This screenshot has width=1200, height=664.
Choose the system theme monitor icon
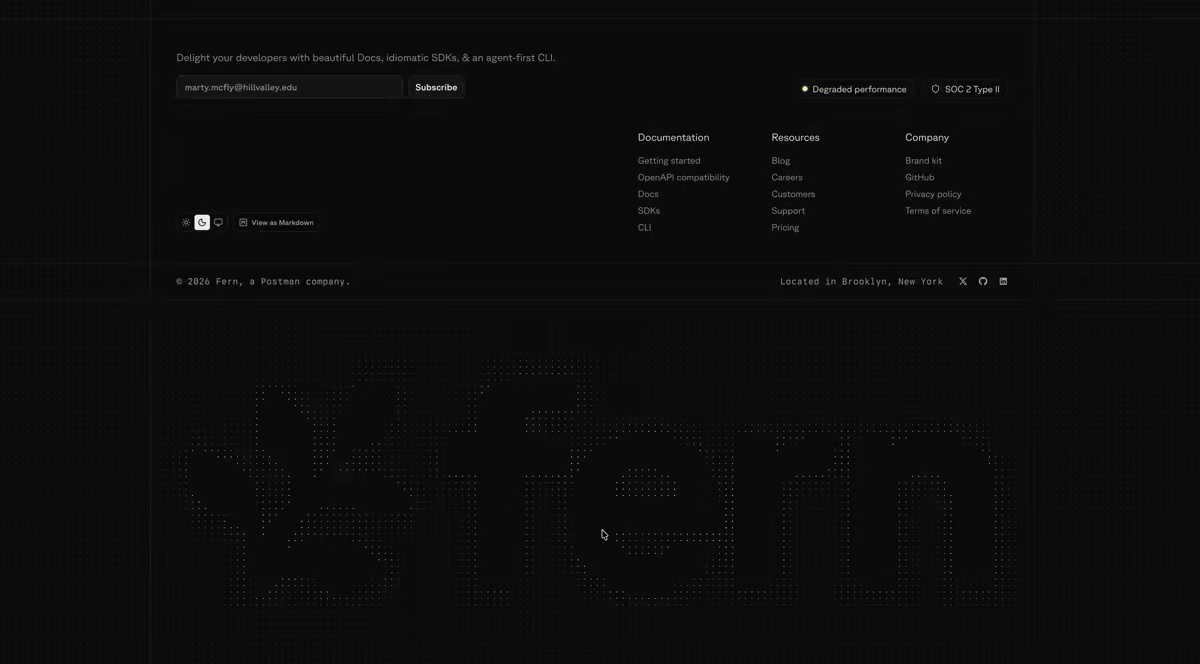(218, 223)
